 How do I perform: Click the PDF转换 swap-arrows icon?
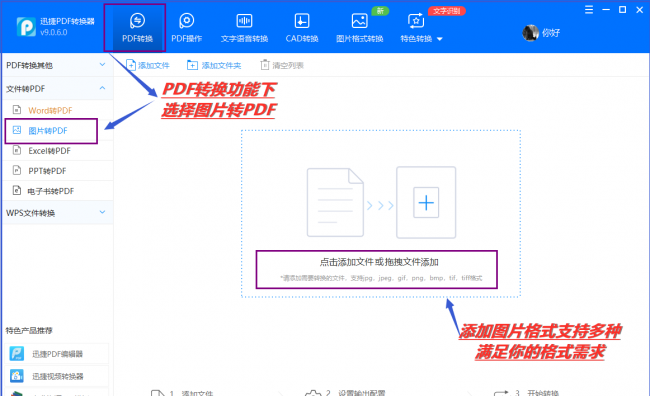pyautogui.click(x=137, y=20)
